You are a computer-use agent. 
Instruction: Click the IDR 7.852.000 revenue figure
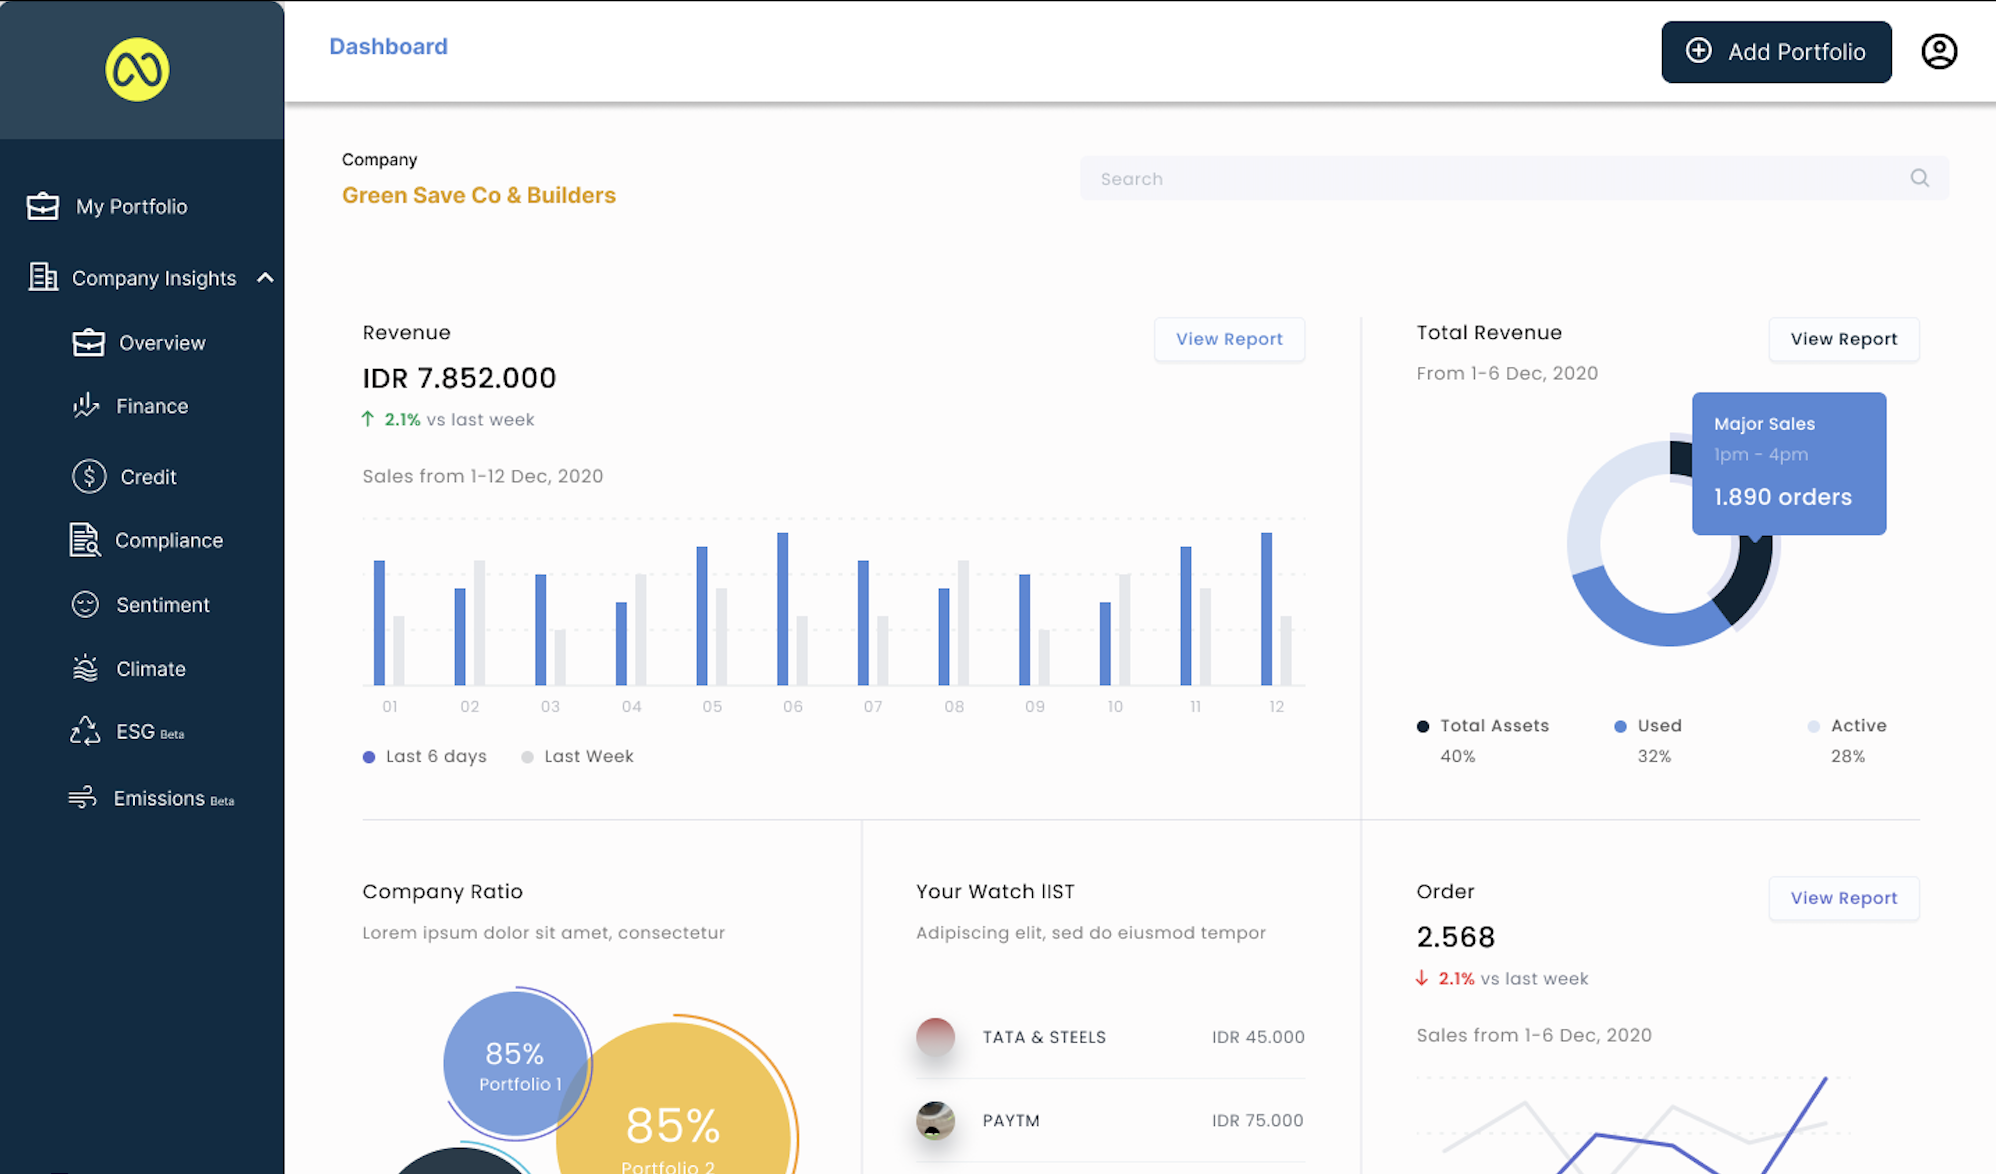click(x=459, y=378)
